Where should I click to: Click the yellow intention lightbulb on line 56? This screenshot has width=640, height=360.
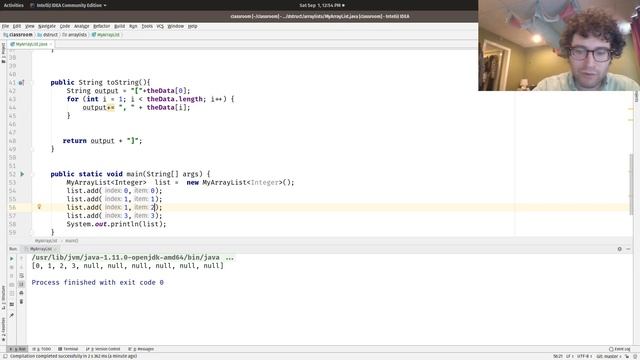coord(39,207)
